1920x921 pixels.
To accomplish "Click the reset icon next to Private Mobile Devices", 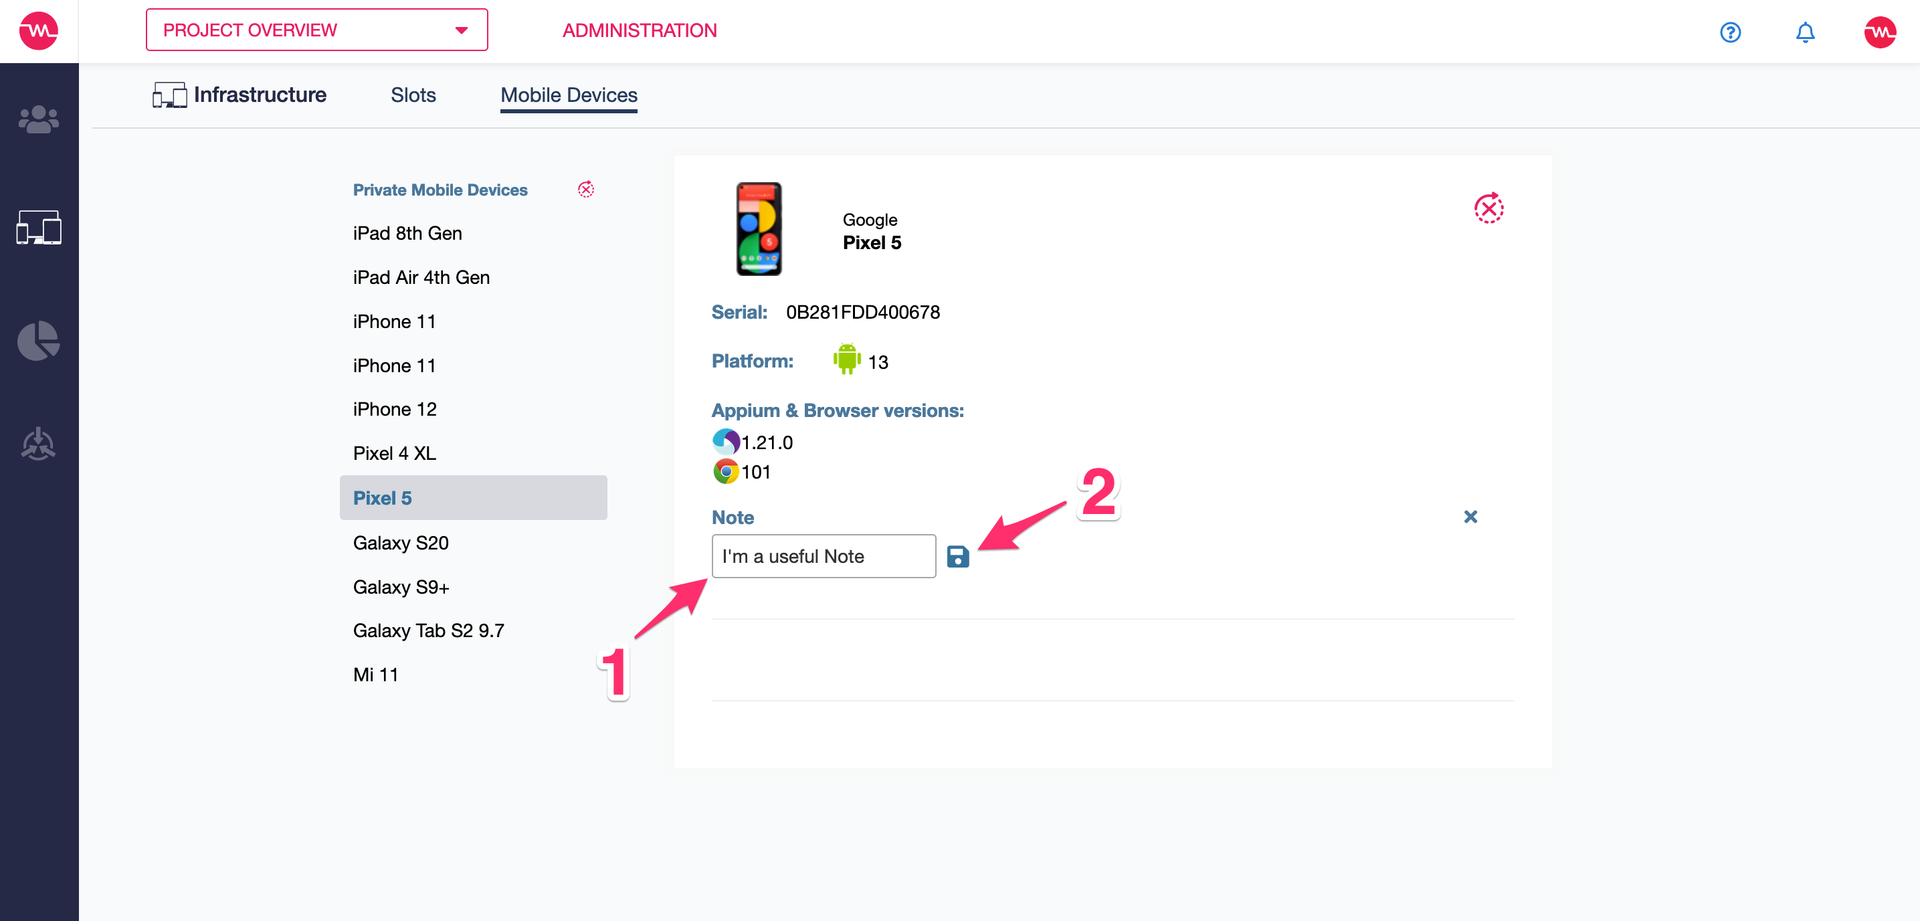I will pos(586,189).
